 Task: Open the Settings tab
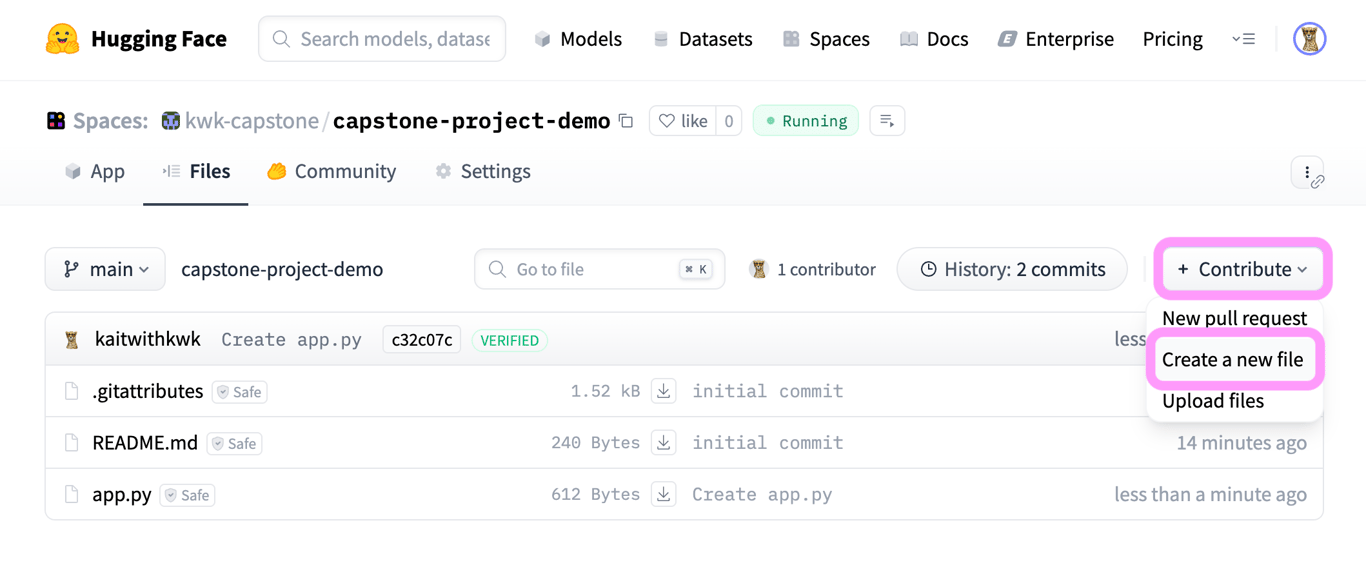[x=483, y=171]
